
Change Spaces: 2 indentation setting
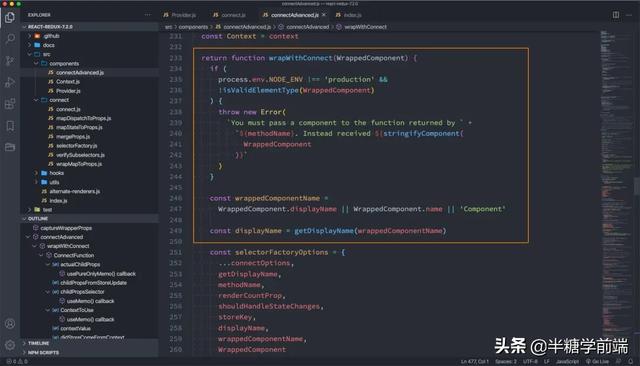click(x=506, y=362)
